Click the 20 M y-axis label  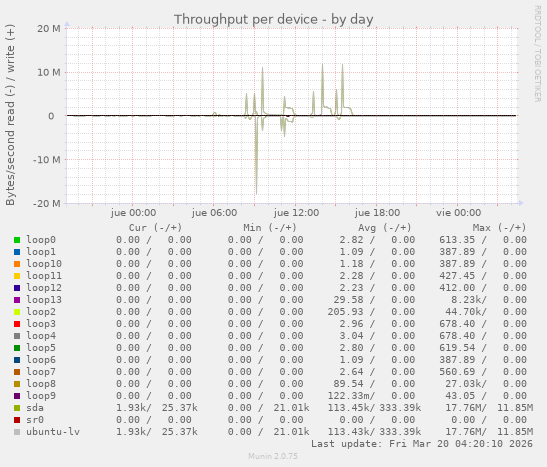click(x=49, y=29)
